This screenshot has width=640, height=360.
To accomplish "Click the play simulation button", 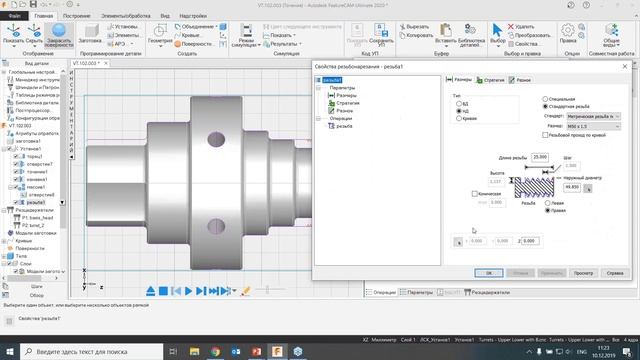I will point(188,291).
